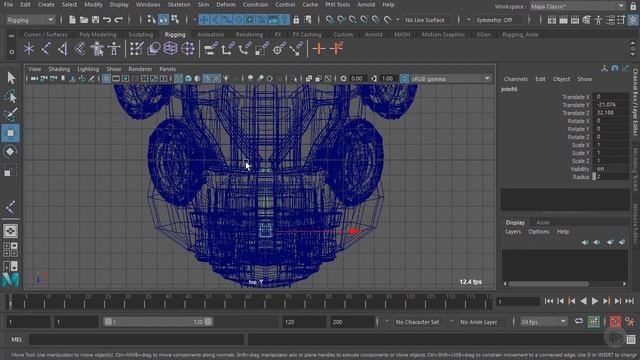Screen dimensions: 640x360
Task: Open the Layers menu in layer editor
Action: [x=513, y=231]
